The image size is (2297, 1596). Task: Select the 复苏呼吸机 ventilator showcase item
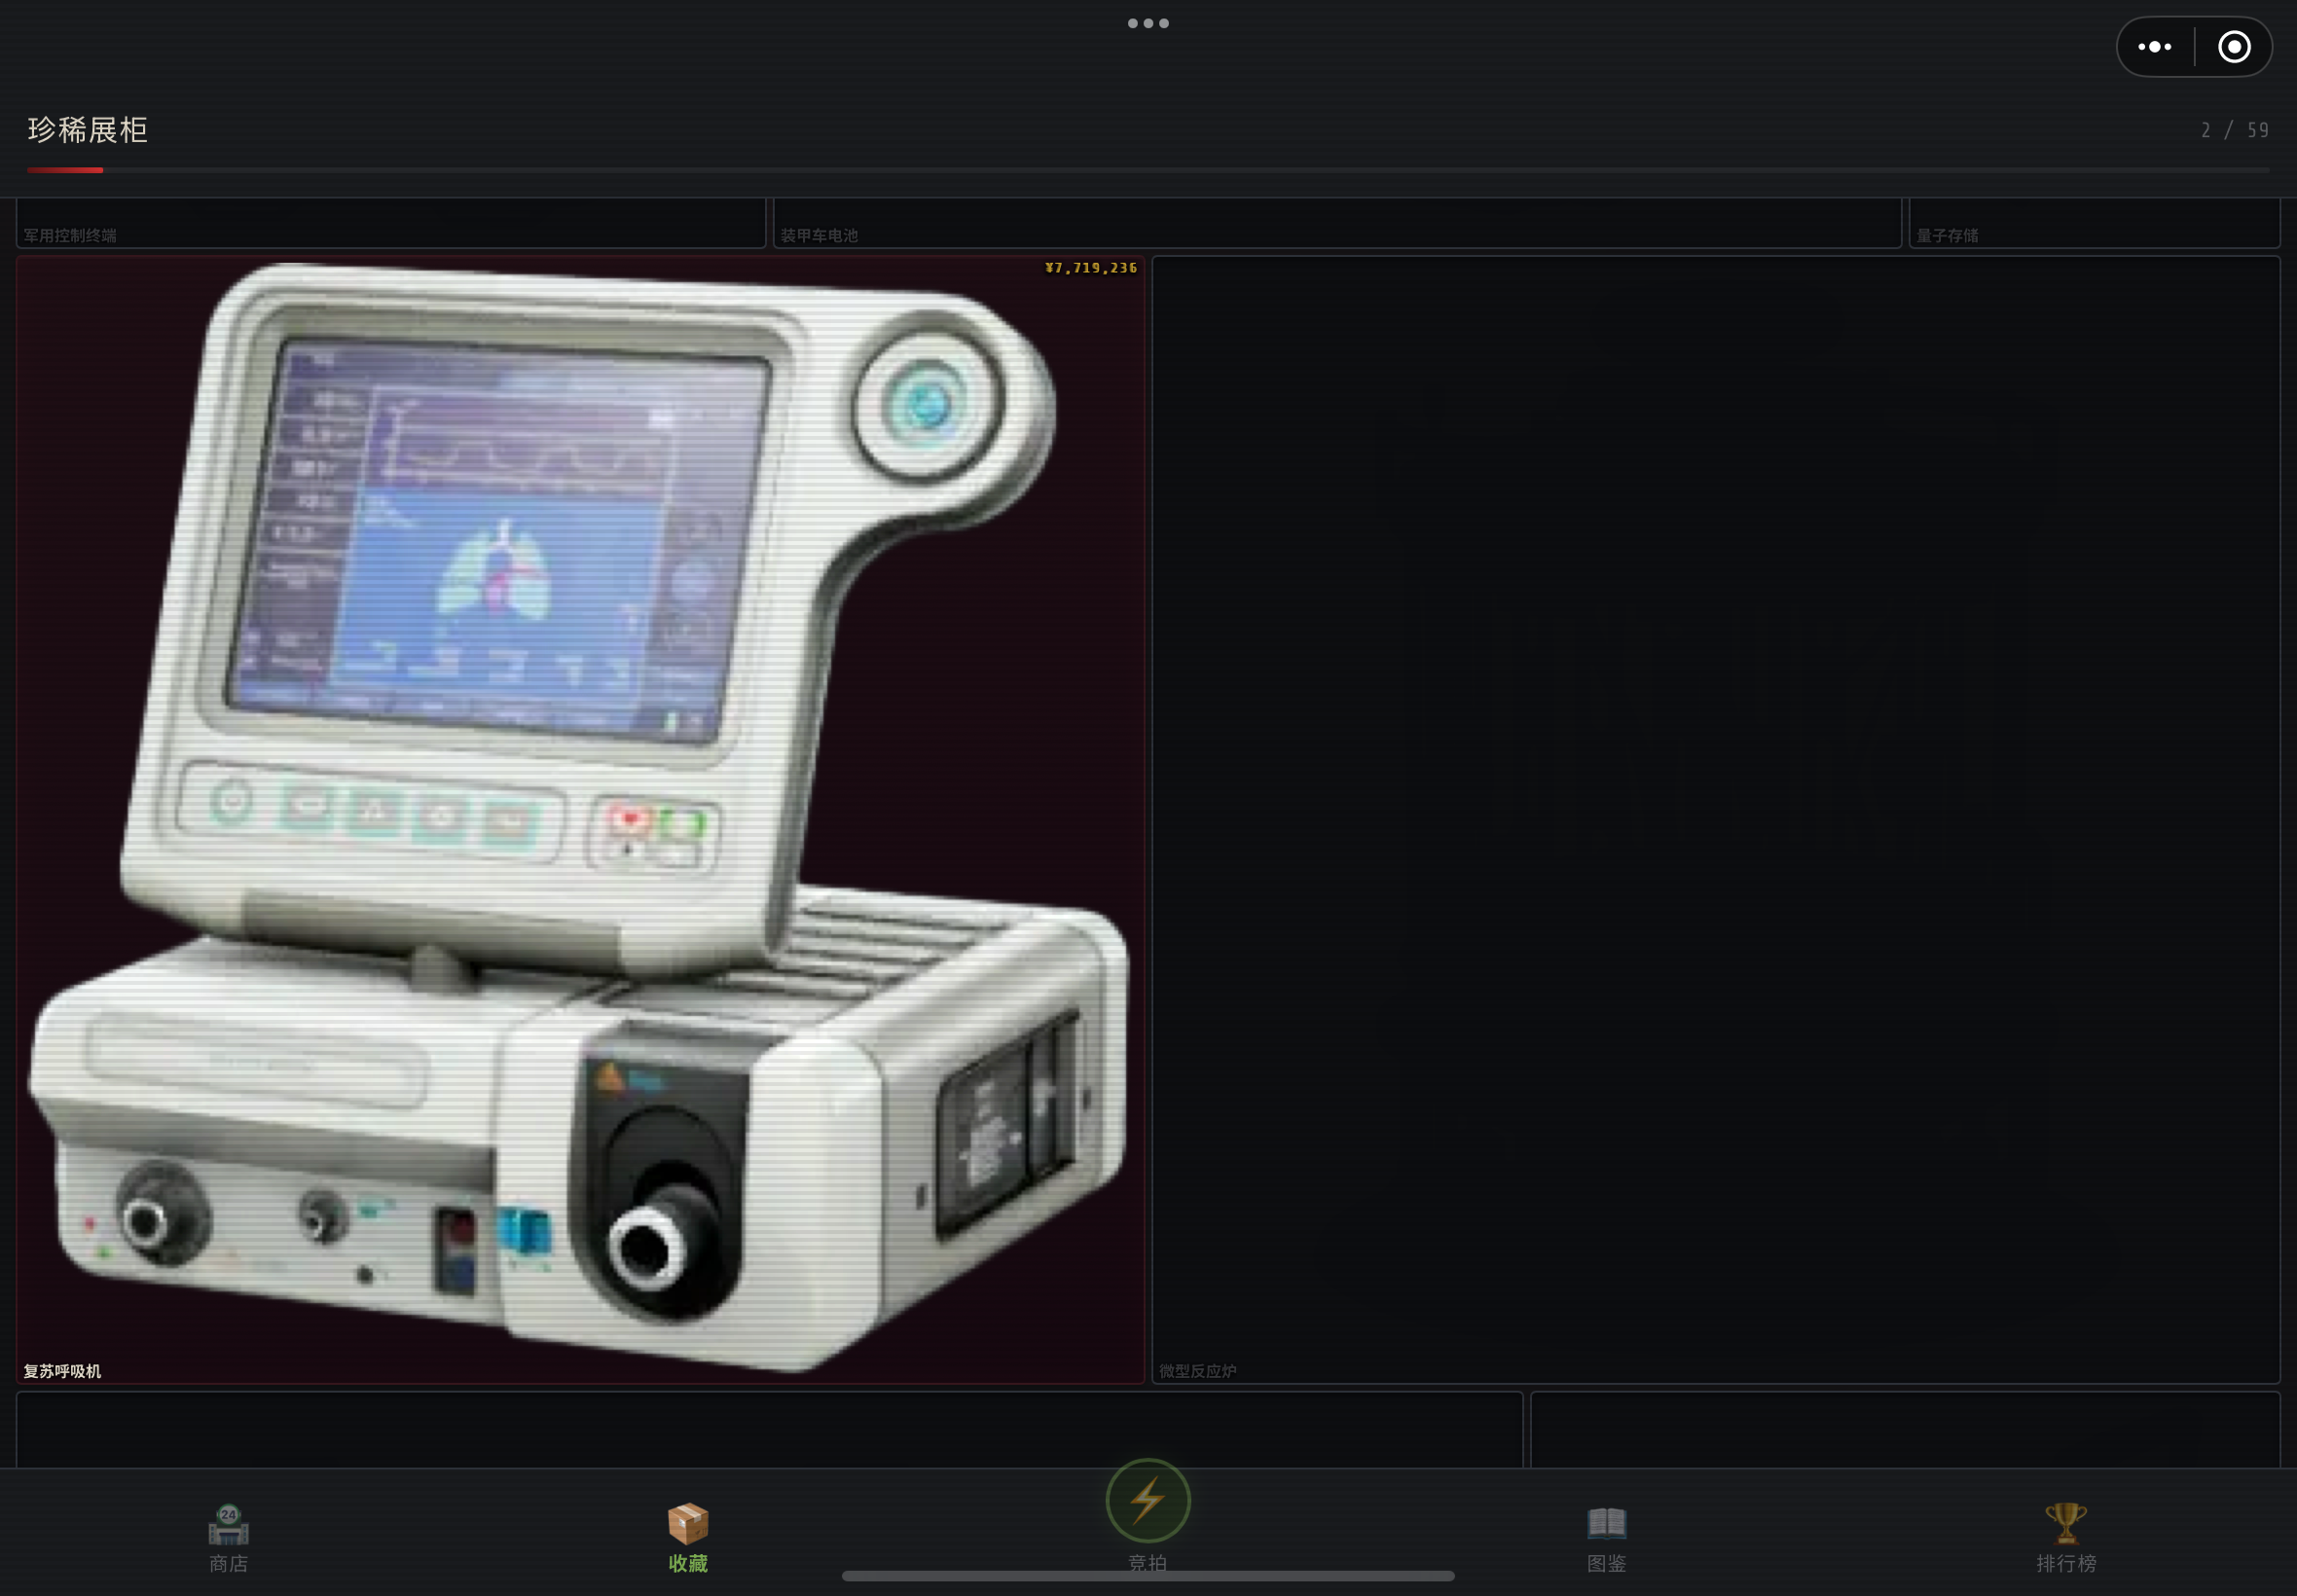point(581,819)
